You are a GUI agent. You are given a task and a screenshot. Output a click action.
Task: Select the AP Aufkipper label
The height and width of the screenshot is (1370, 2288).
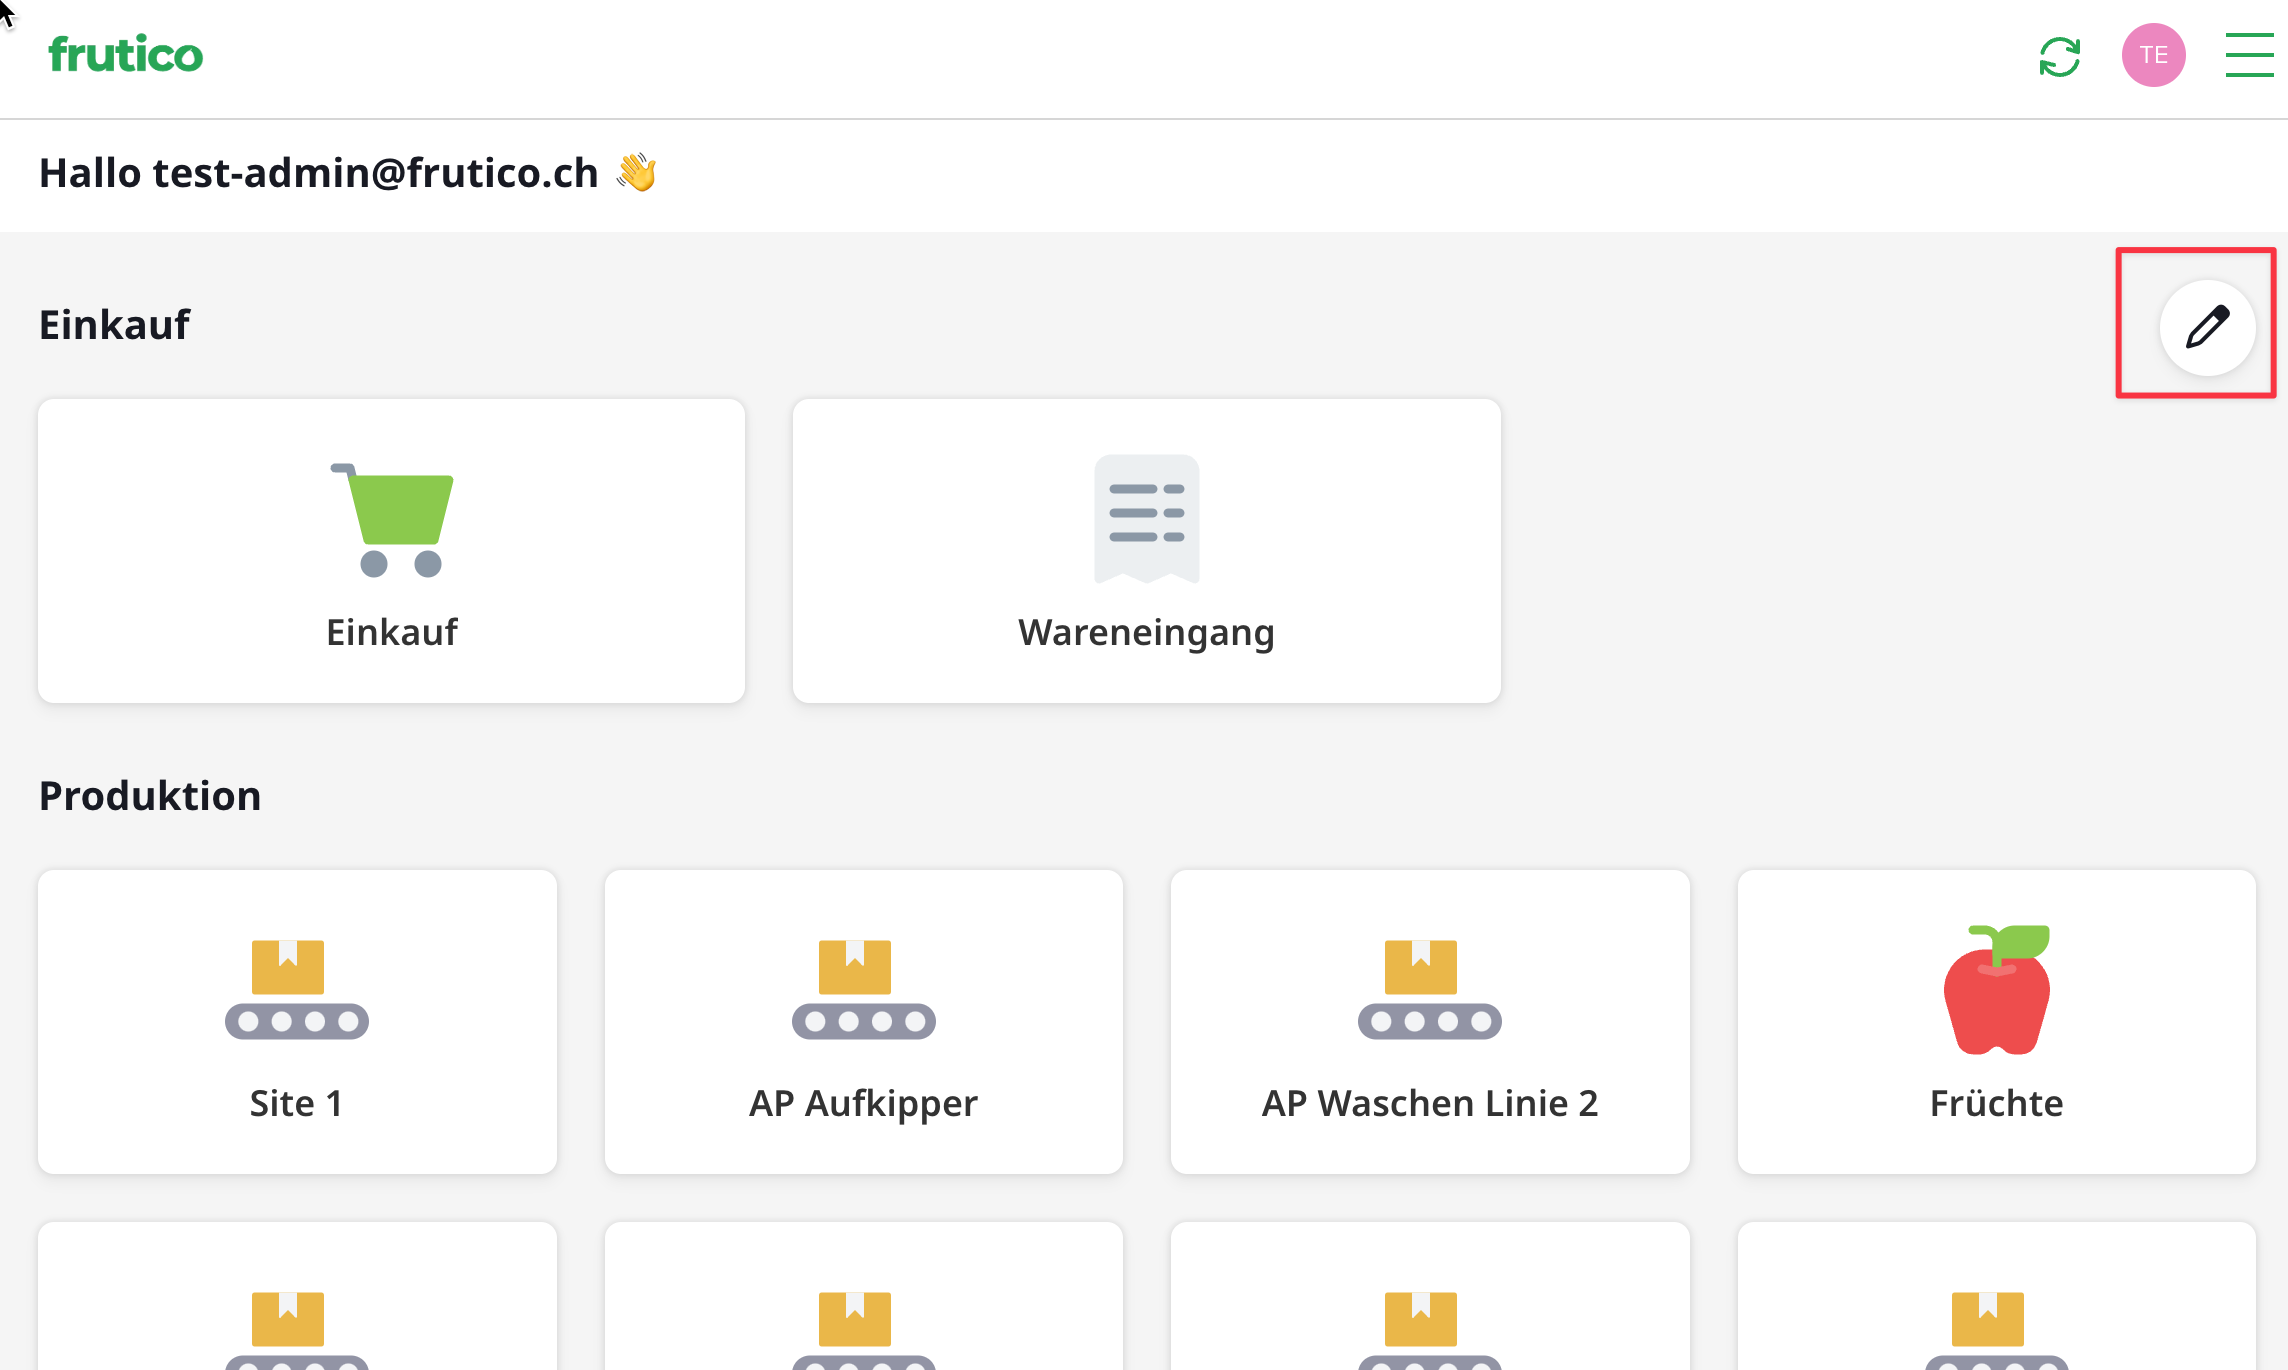click(x=863, y=1104)
